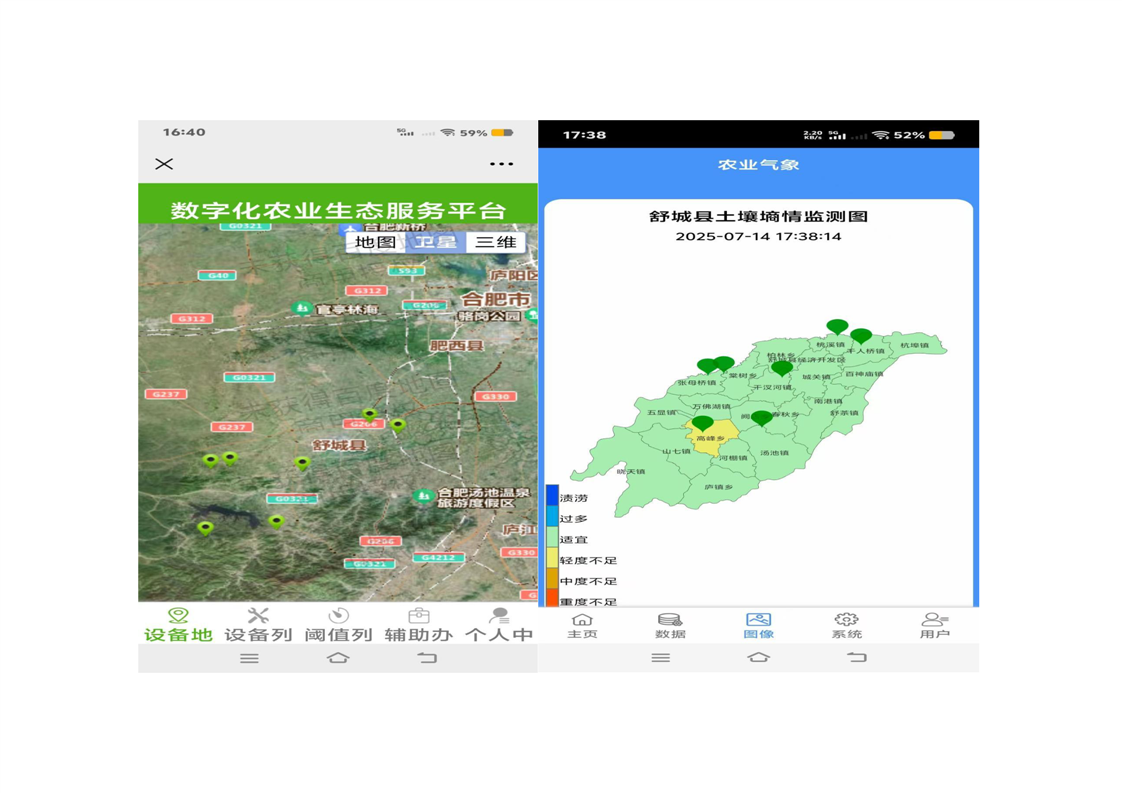Open the 设备列 device list tab
The image size is (1122, 793).
[258, 625]
